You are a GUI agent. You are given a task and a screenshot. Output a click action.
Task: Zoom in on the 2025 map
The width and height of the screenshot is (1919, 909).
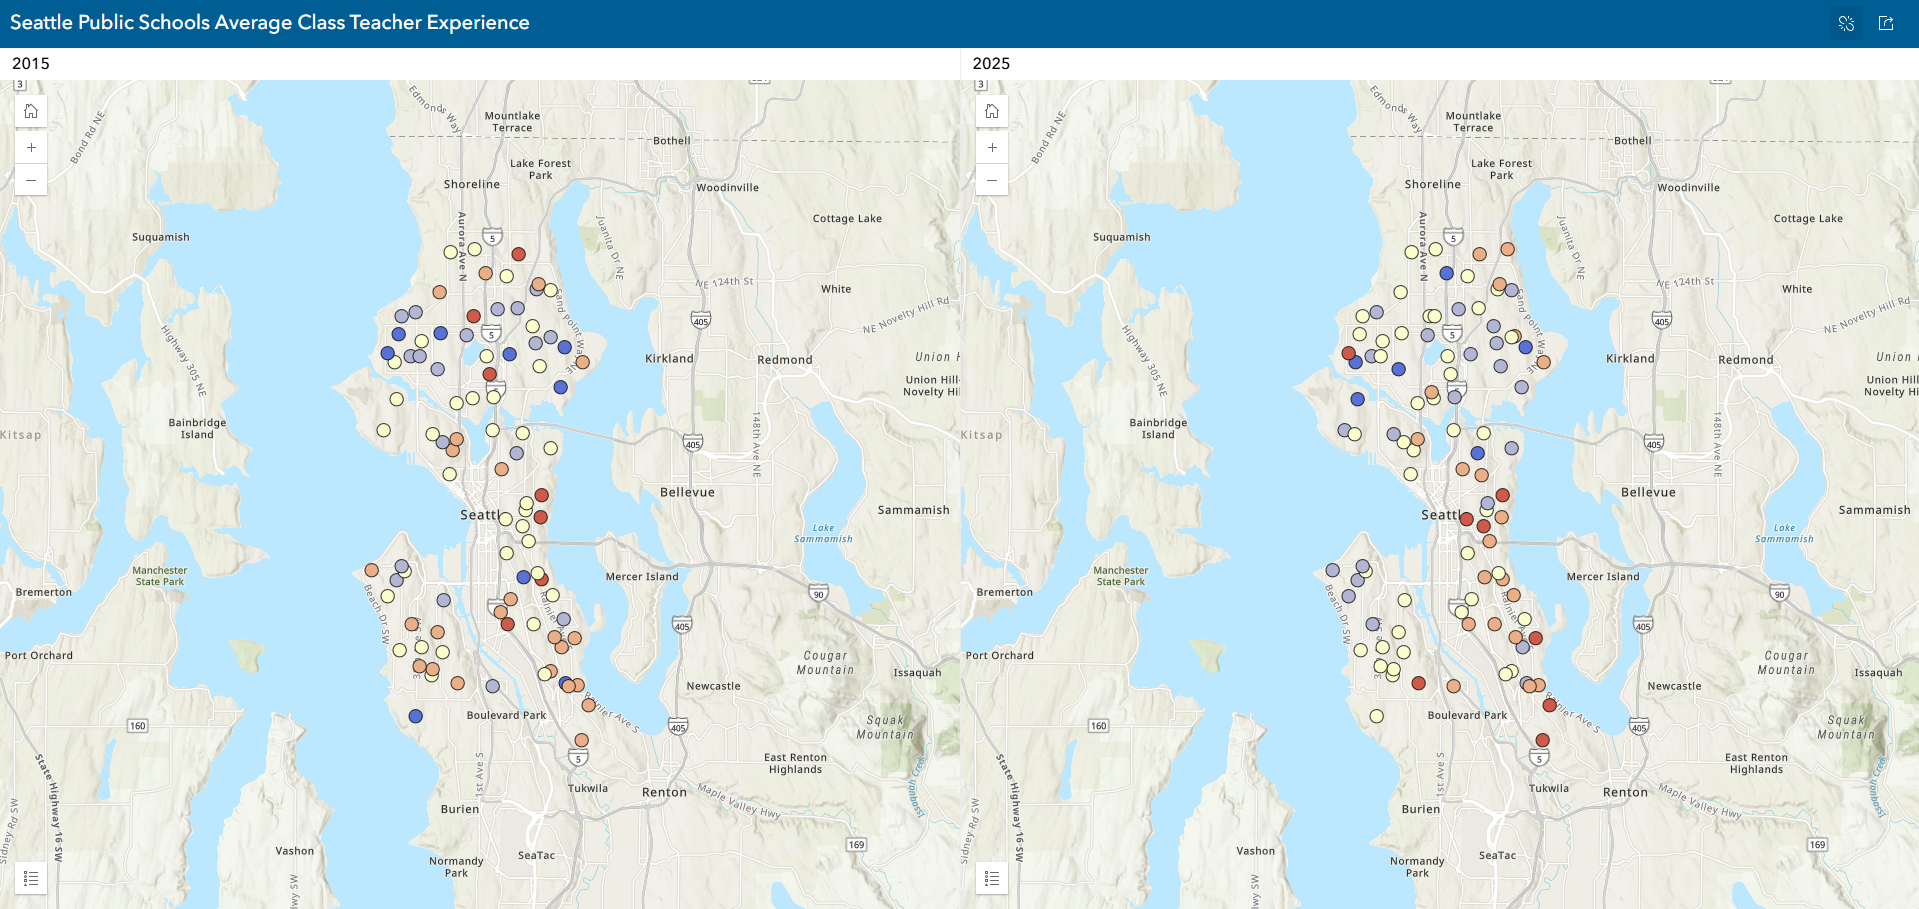[992, 147]
